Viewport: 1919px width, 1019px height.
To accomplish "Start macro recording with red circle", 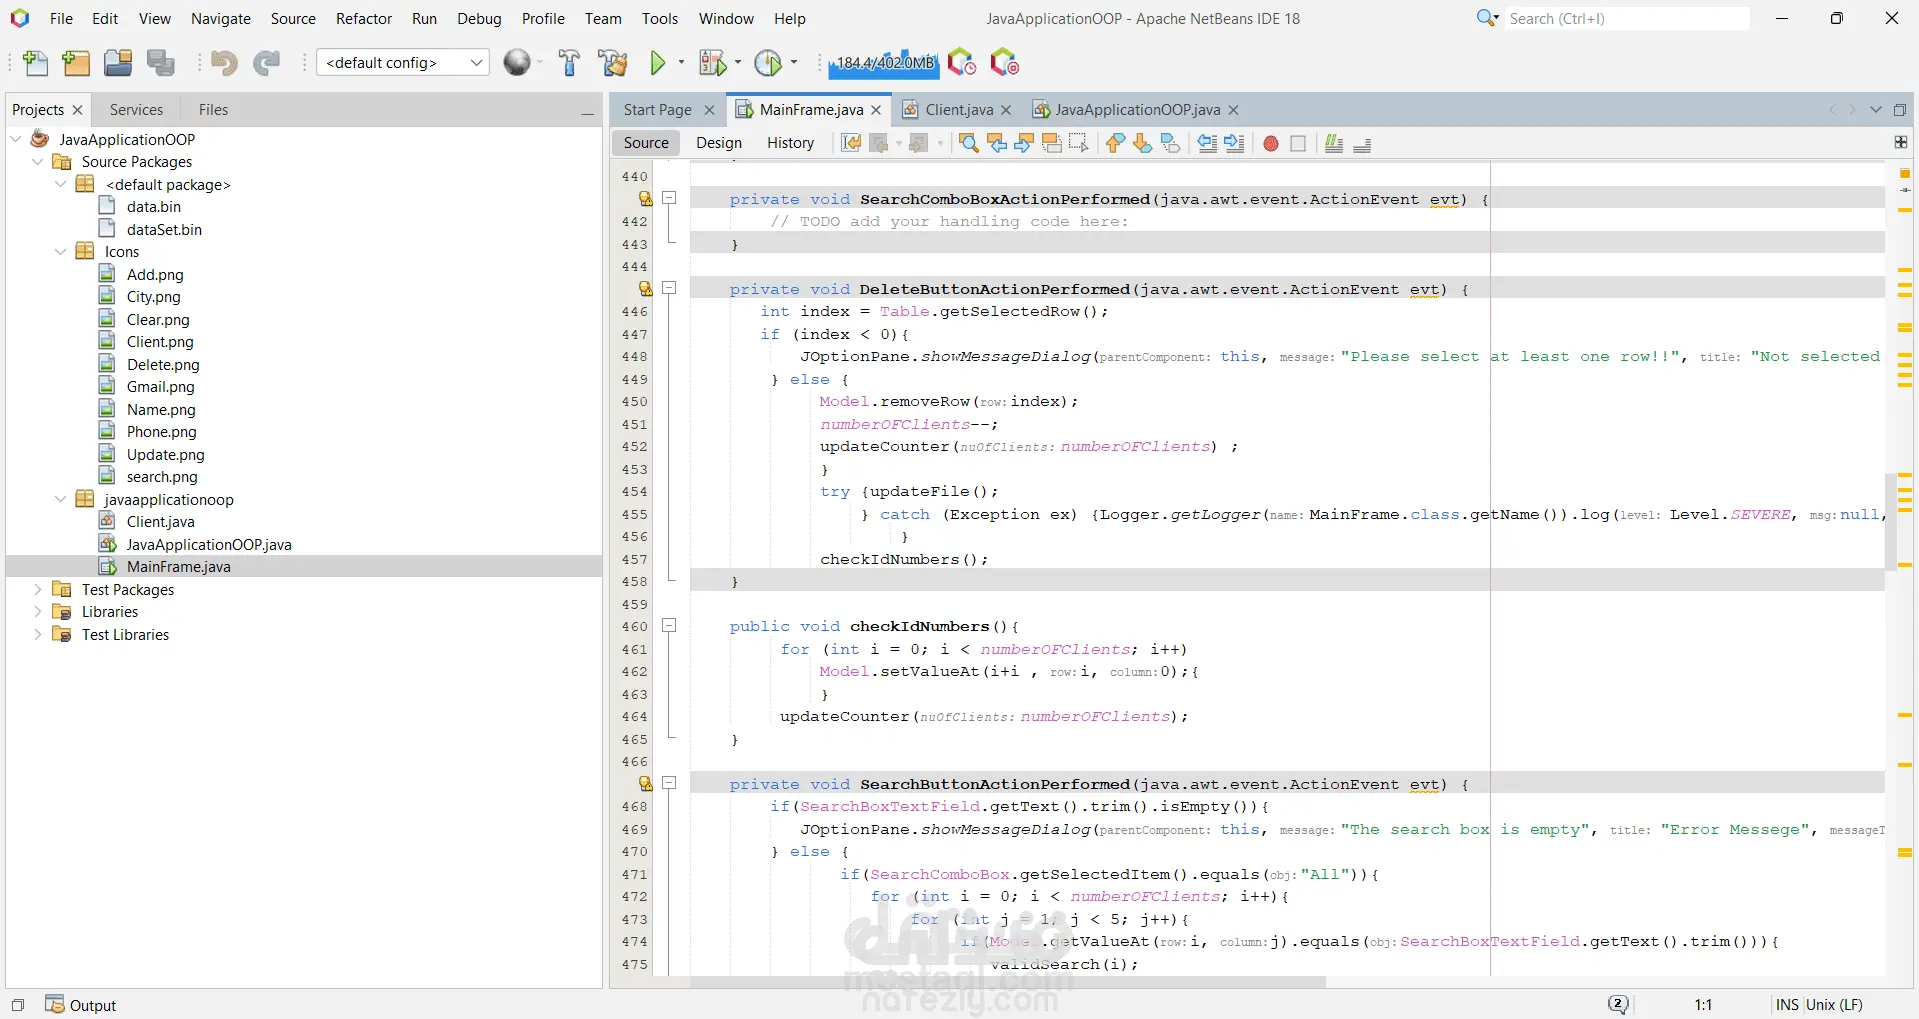I will coord(1270,143).
